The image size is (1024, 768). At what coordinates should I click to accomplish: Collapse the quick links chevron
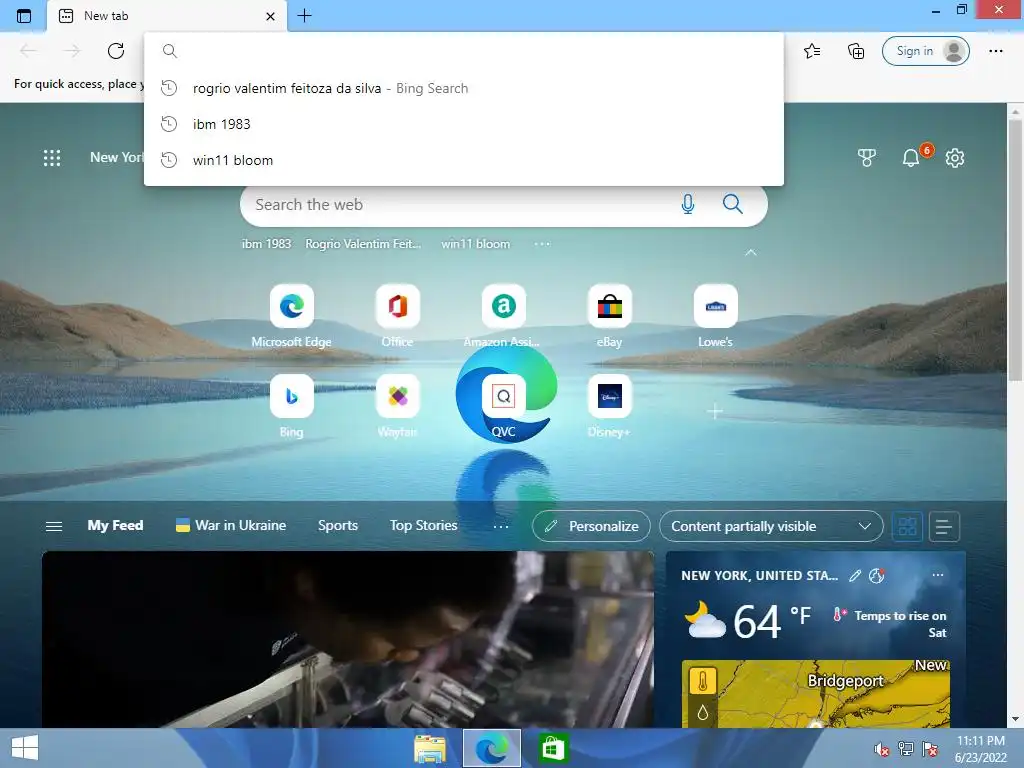(x=751, y=252)
